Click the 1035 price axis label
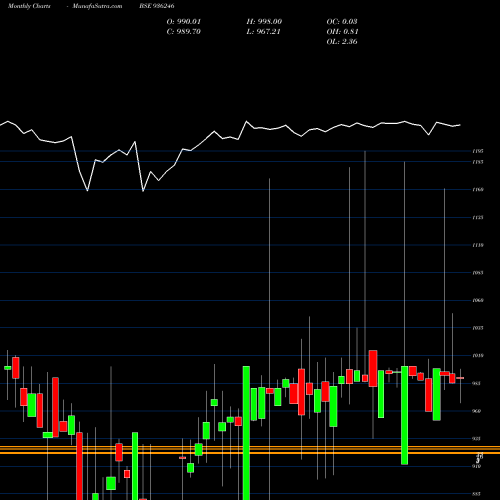500x500 pixels. click(478, 328)
